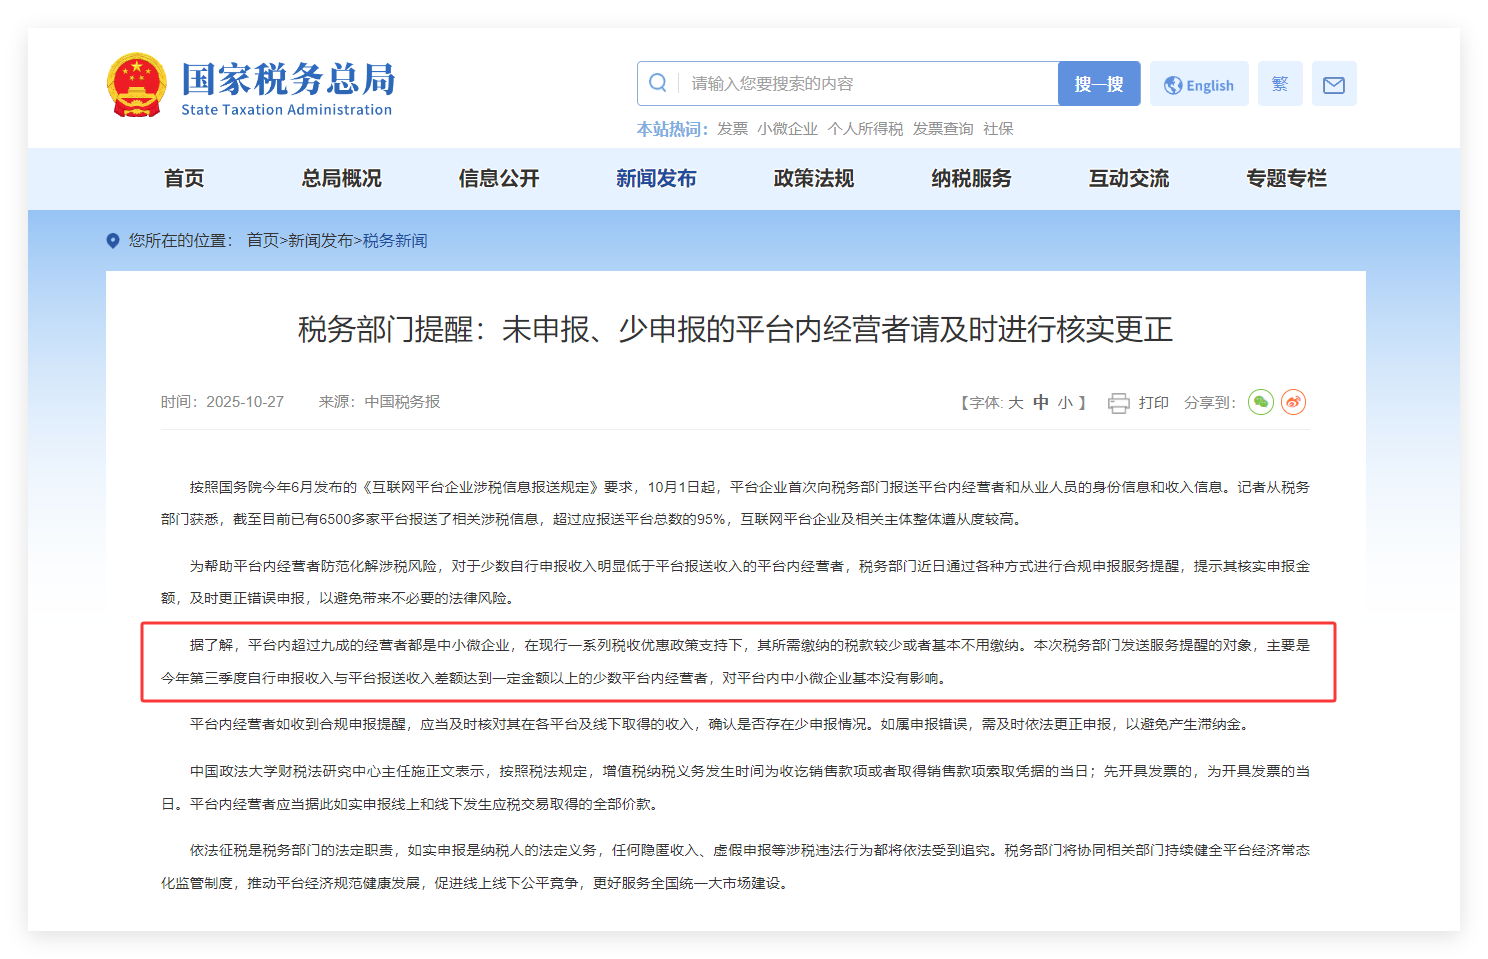Switch site language to English
Image resolution: width=1488 pixels, height=959 pixels.
coord(1199,85)
